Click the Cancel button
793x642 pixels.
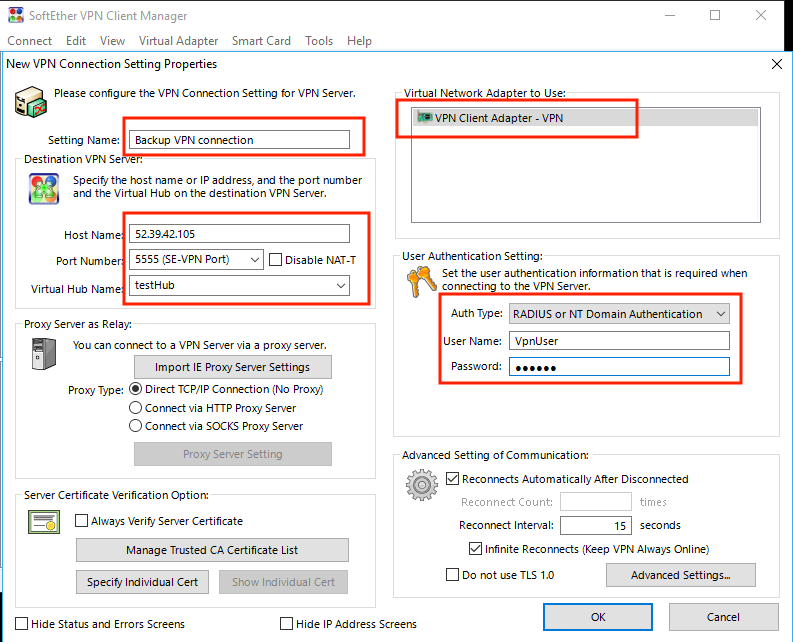pyautogui.click(x=723, y=617)
